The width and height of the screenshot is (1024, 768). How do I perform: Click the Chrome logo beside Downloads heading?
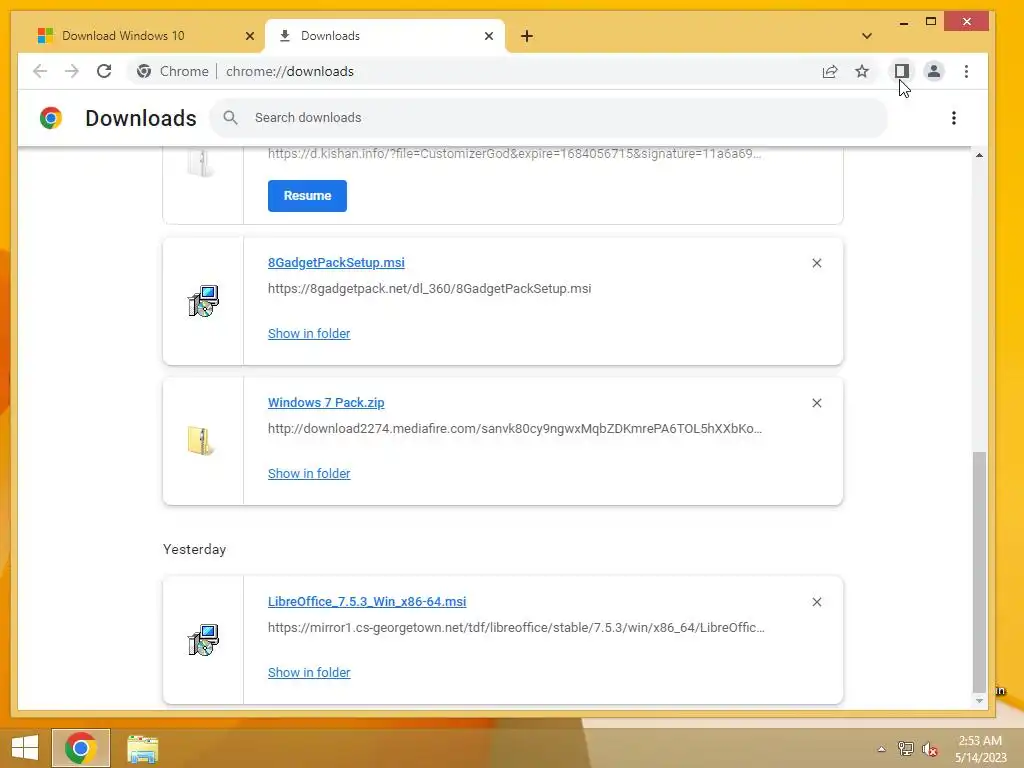point(51,118)
